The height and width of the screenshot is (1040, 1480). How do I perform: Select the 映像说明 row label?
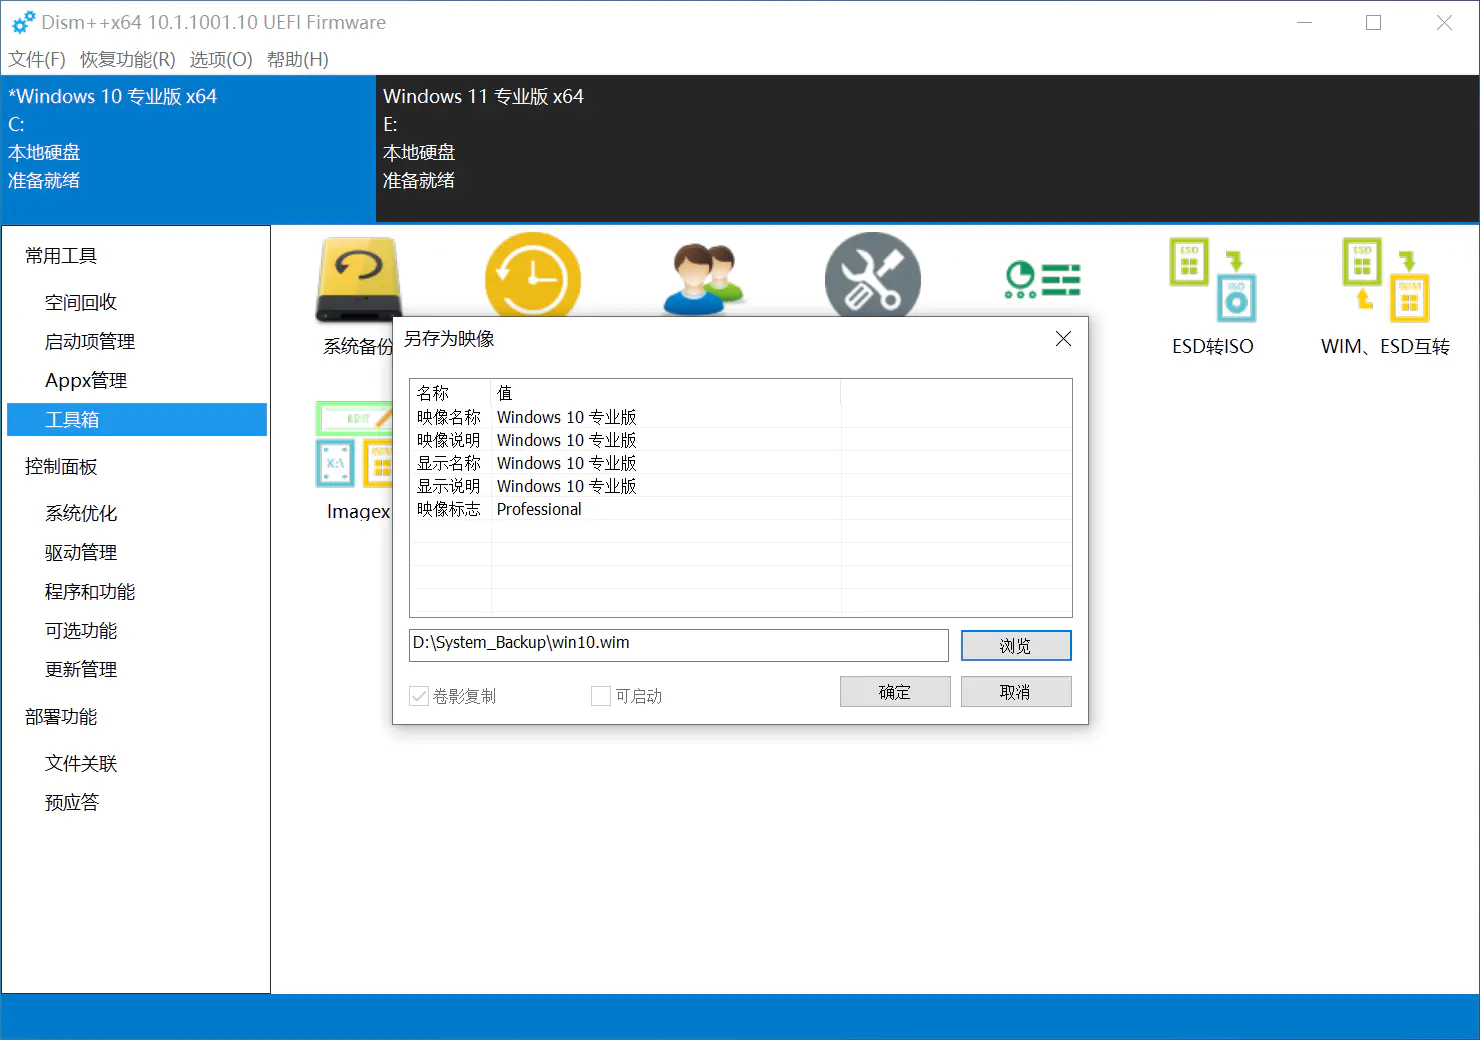click(x=449, y=440)
